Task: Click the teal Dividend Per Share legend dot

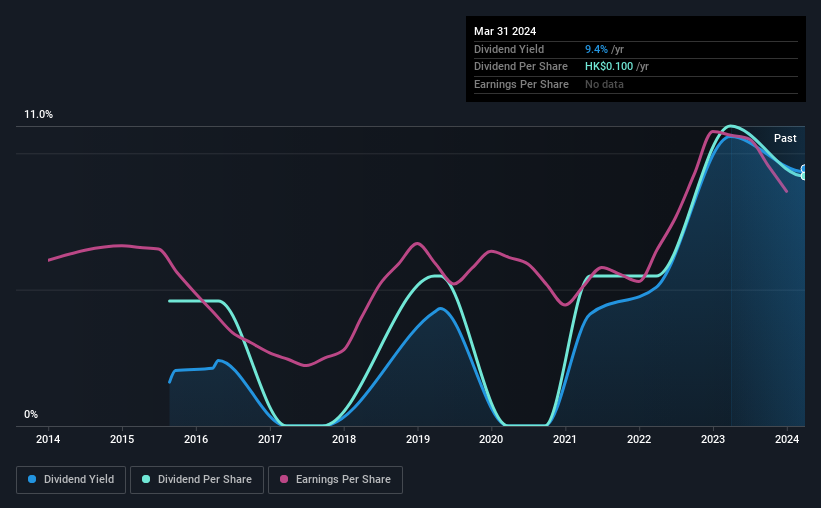Action: [x=146, y=479]
